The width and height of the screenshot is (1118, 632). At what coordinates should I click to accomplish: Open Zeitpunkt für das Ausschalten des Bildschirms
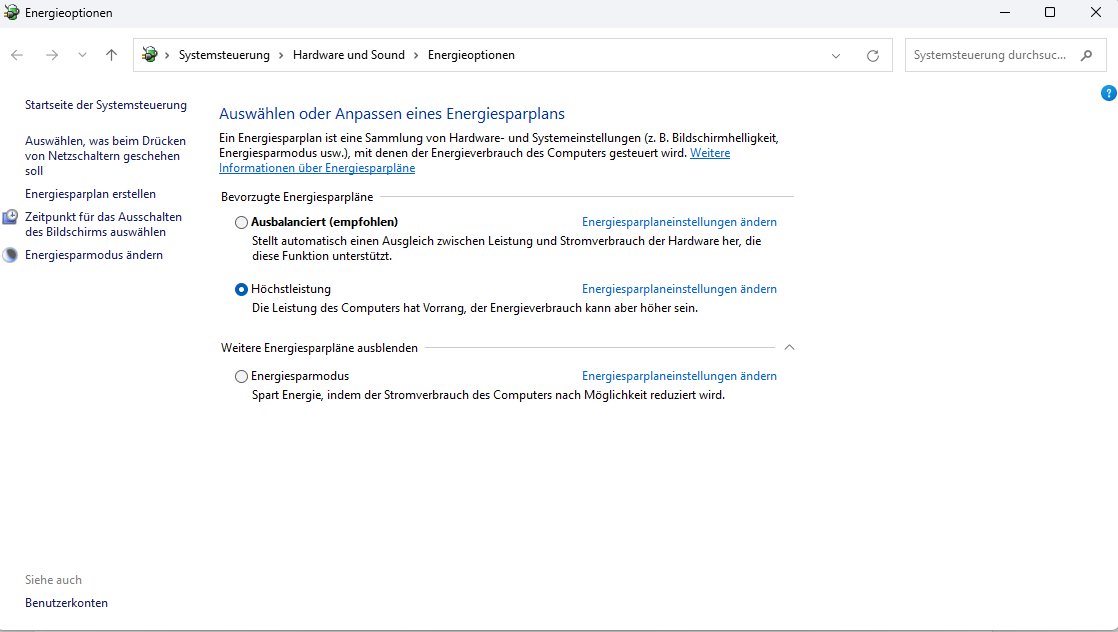point(103,224)
